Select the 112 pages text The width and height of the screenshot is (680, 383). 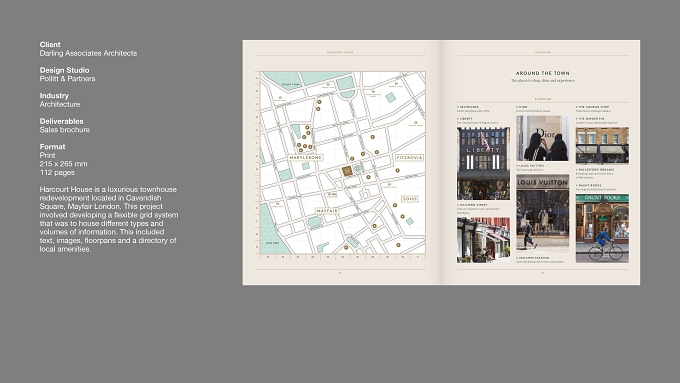coord(57,173)
